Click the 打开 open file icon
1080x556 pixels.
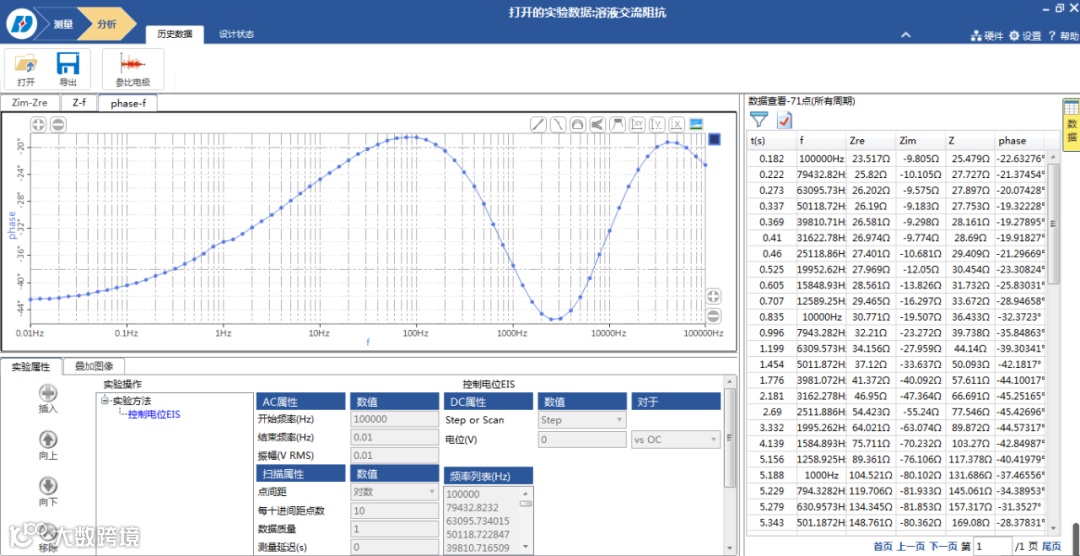tap(26, 64)
